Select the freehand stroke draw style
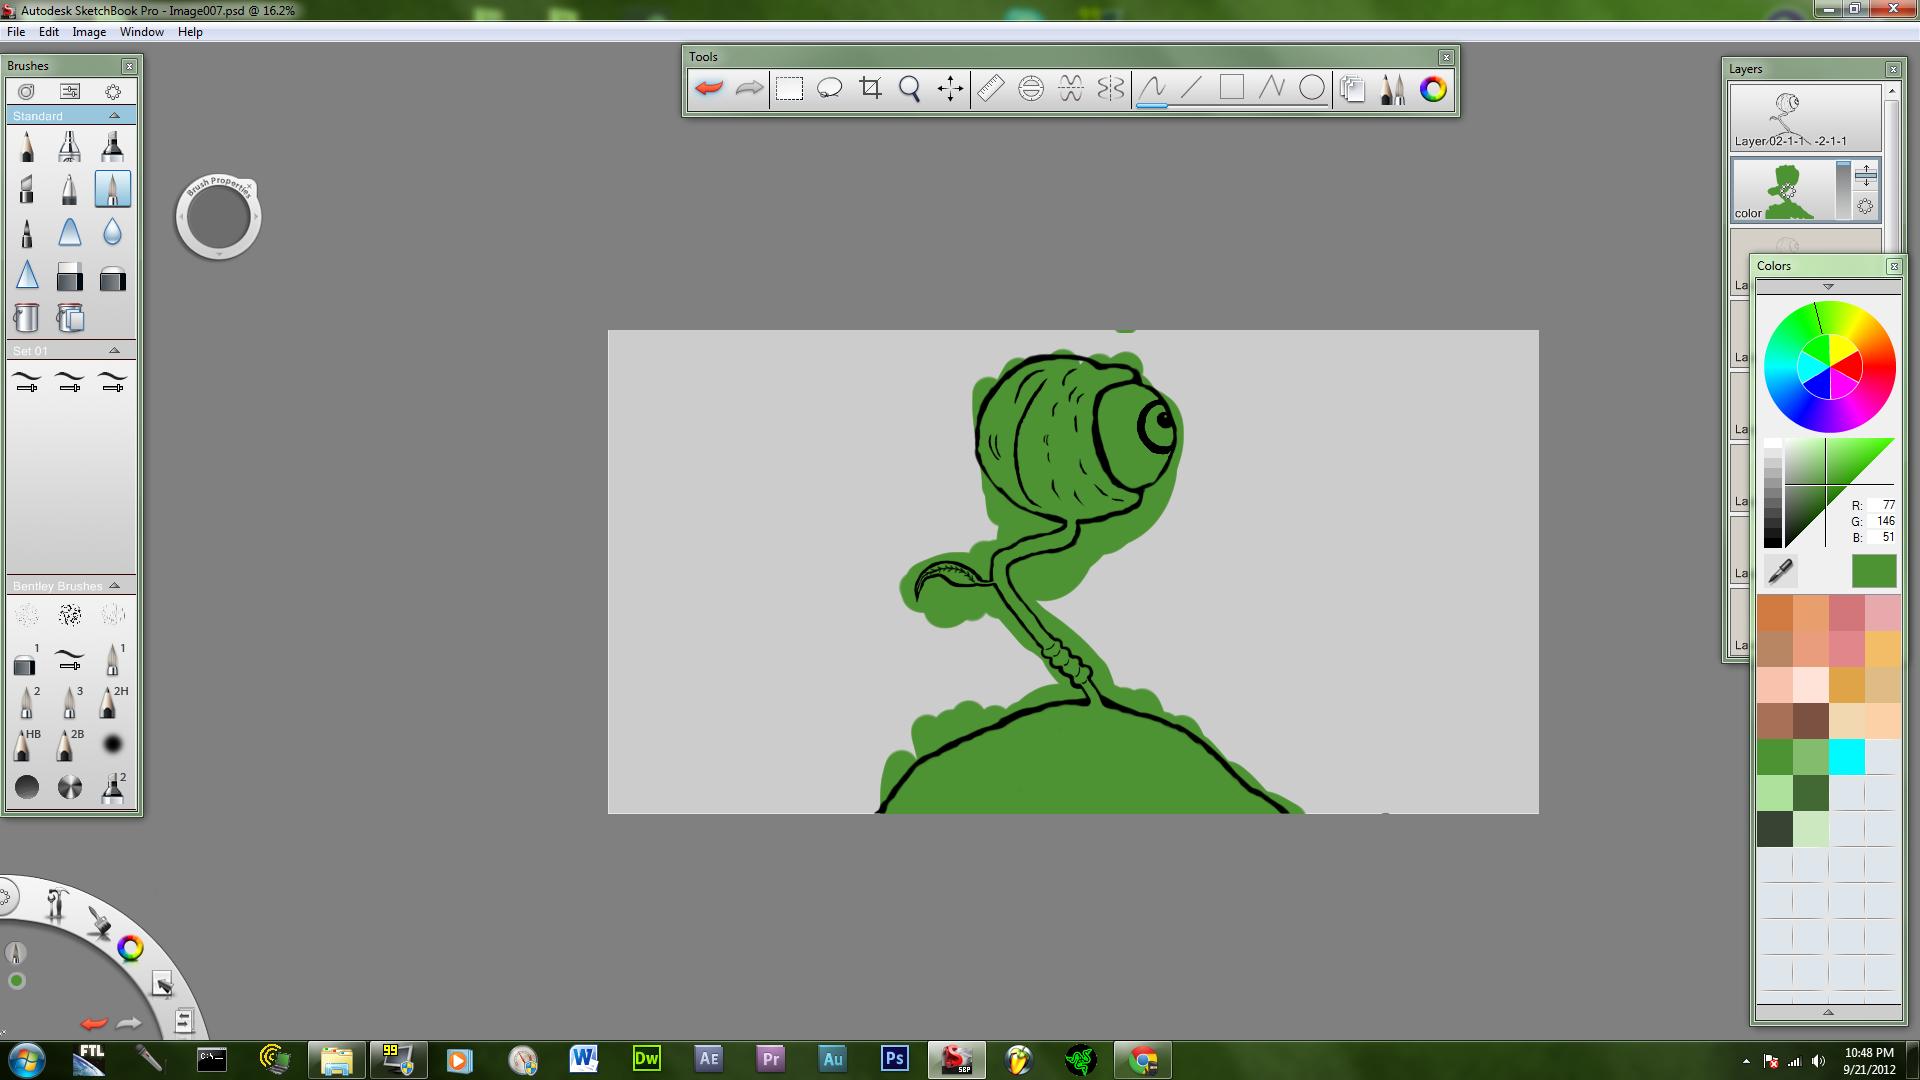This screenshot has width=1920, height=1080. coord(1152,89)
